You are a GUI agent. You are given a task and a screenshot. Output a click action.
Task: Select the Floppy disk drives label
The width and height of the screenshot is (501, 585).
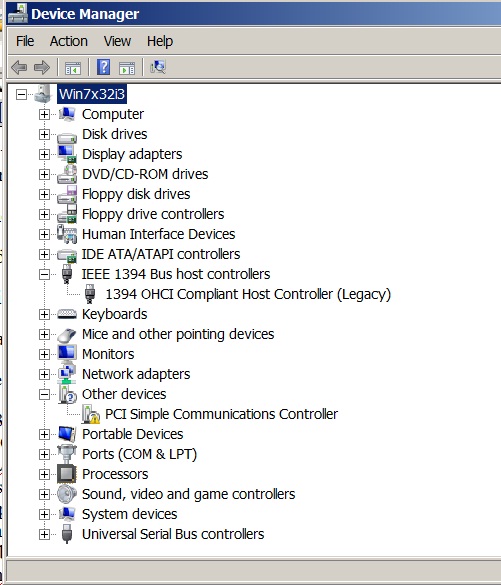coord(136,194)
